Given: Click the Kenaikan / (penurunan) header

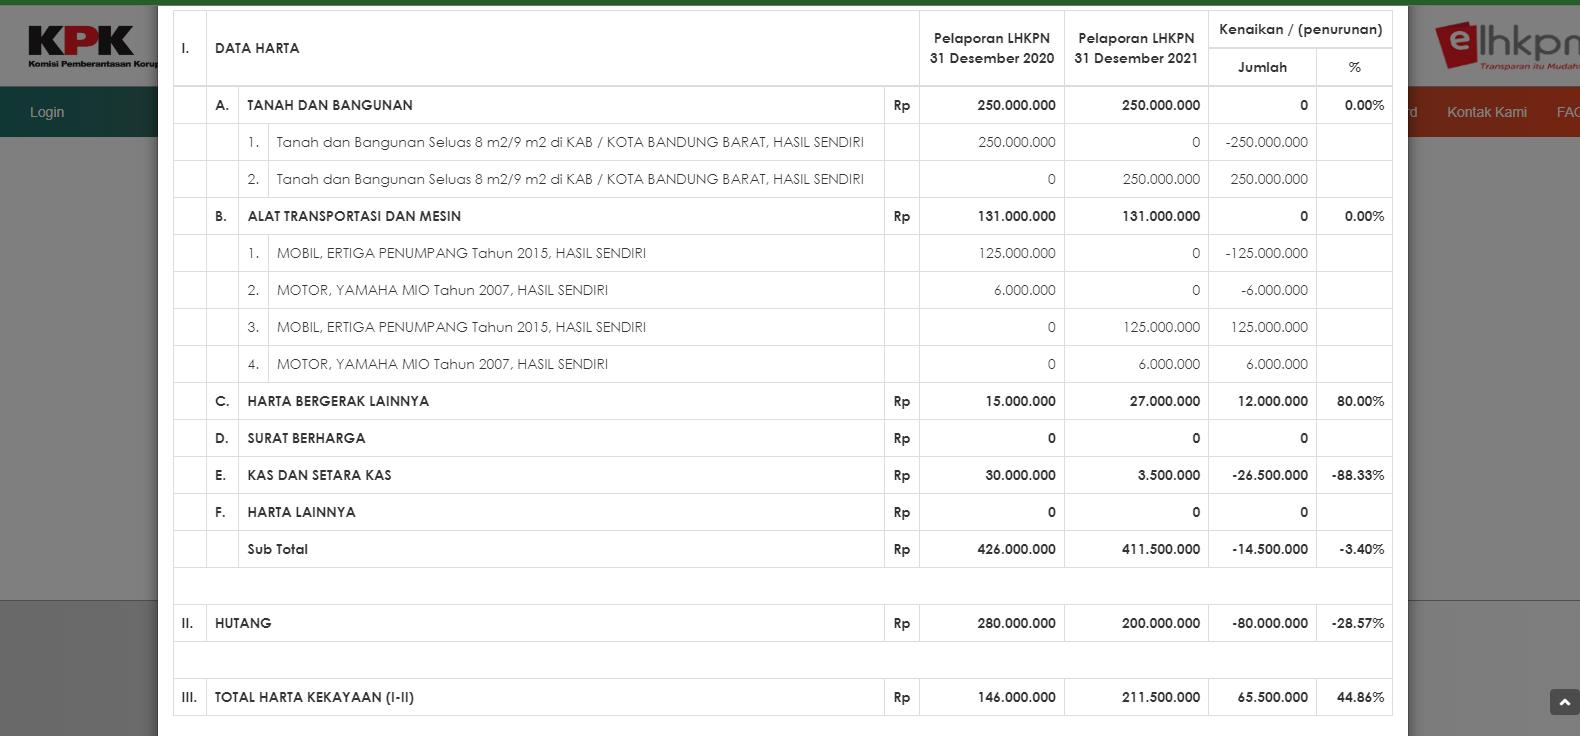Looking at the screenshot, I should [x=1300, y=29].
